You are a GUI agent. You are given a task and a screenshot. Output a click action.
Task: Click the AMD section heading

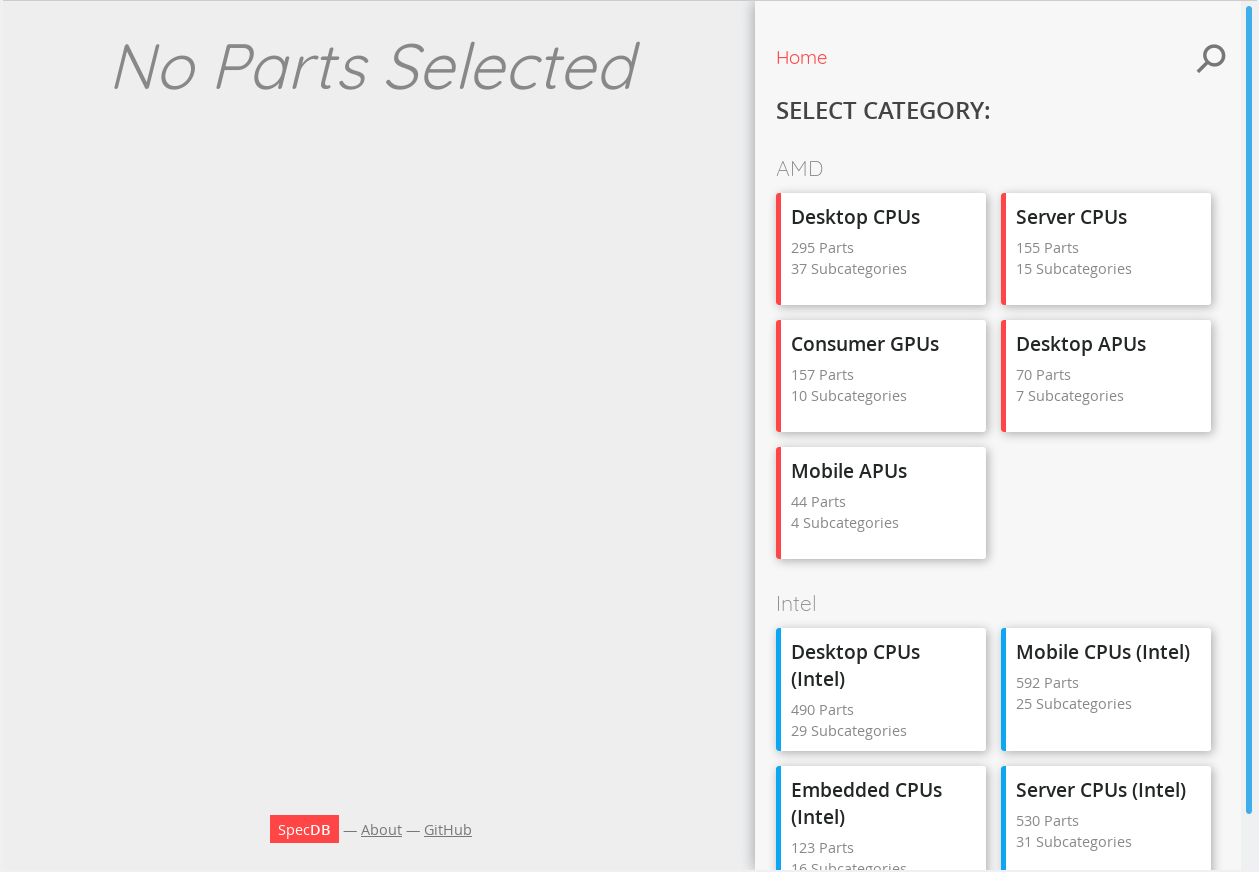coord(799,169)
